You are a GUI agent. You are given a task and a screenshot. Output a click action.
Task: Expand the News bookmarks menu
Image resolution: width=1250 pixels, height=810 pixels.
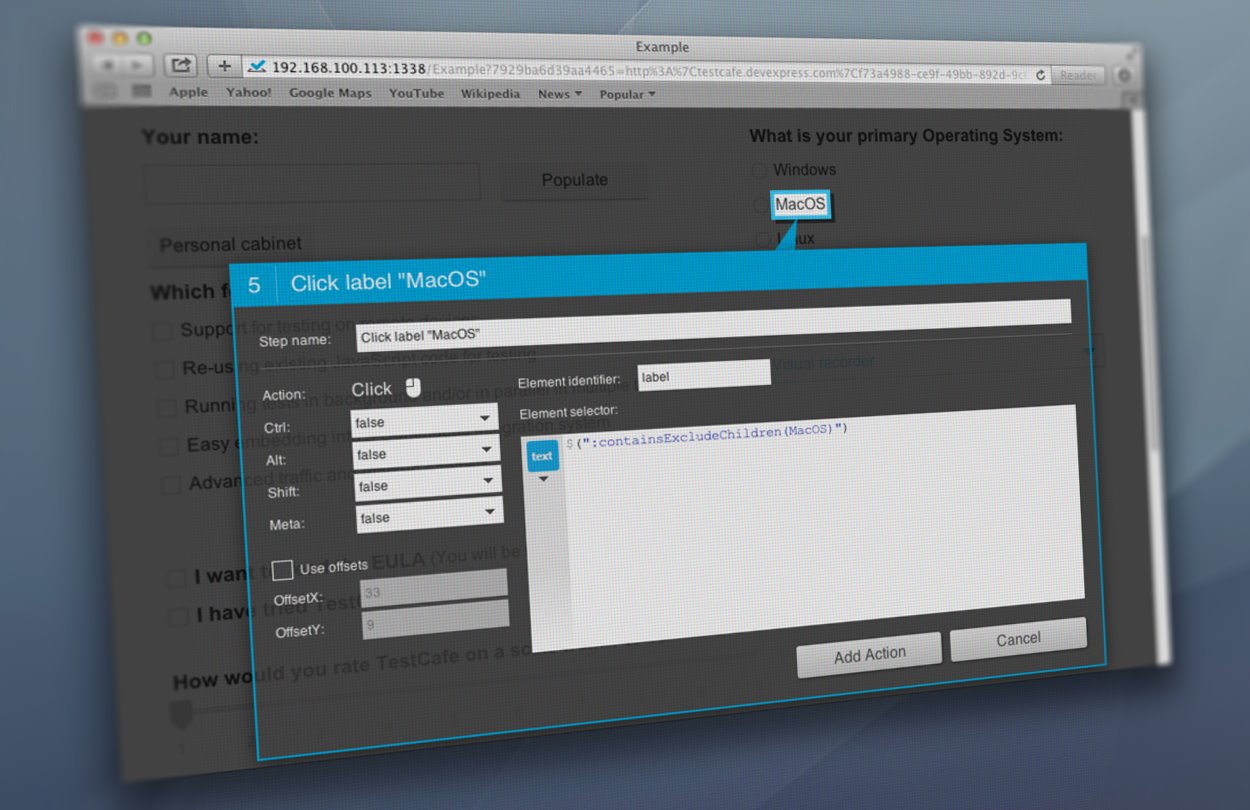coord(560,94)
